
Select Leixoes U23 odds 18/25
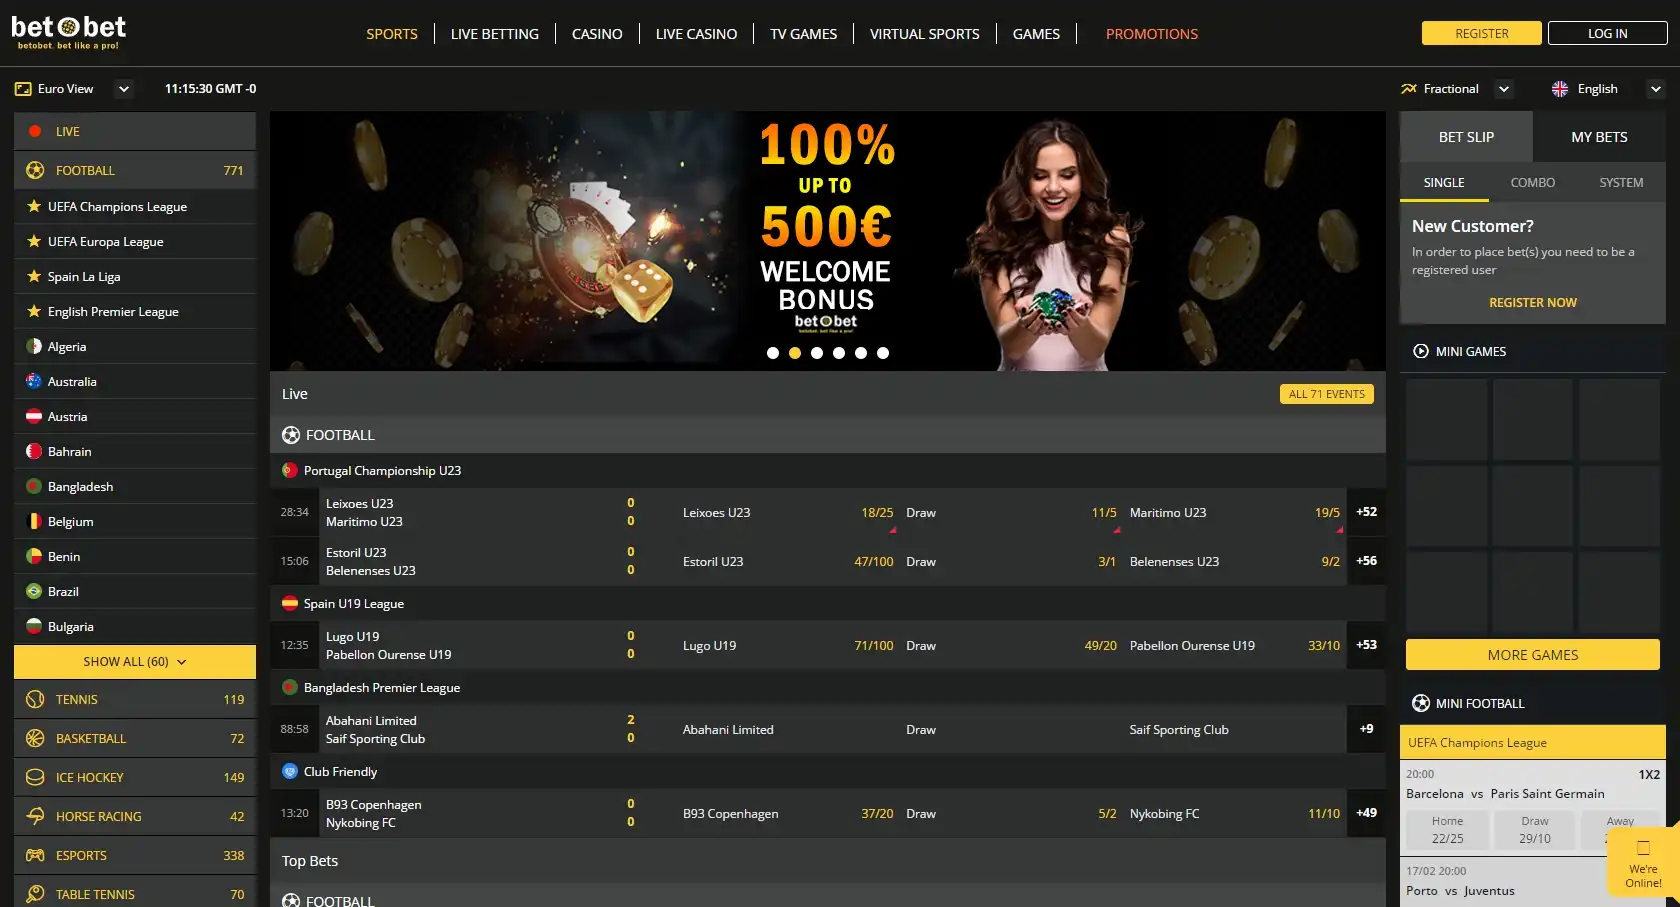point(876,513)
